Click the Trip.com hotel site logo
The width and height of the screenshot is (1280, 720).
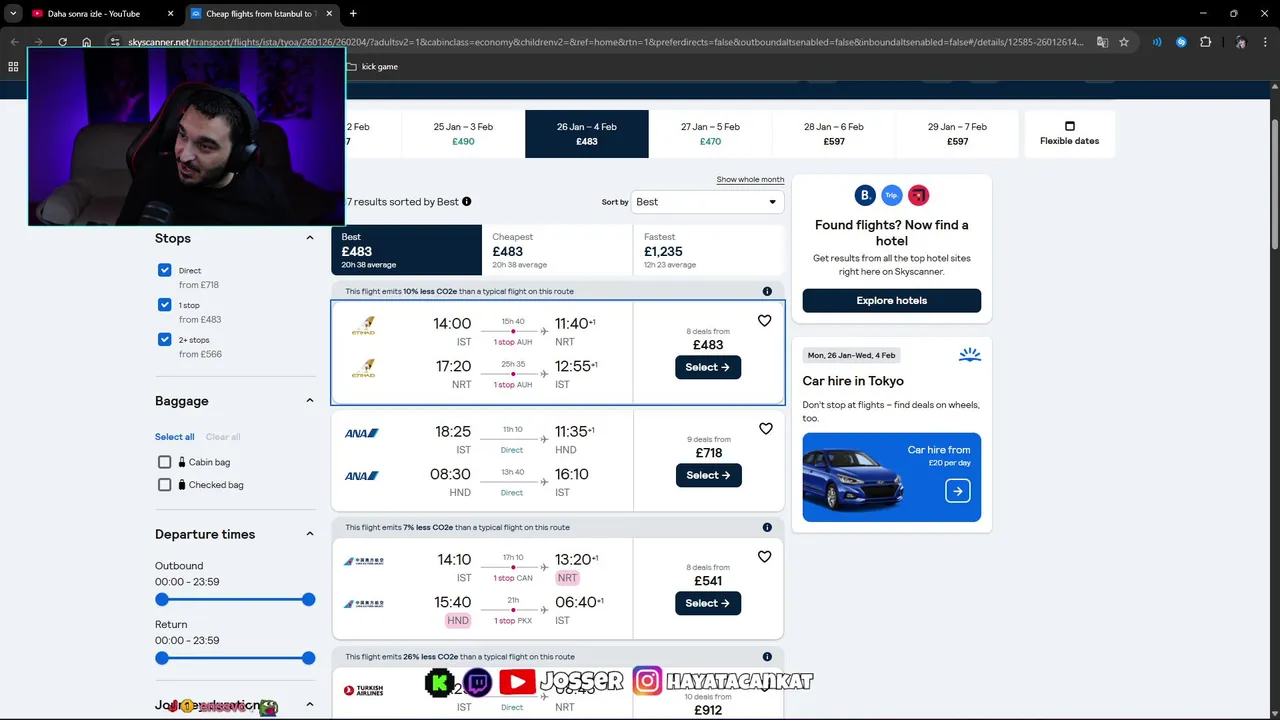point(892,195)
